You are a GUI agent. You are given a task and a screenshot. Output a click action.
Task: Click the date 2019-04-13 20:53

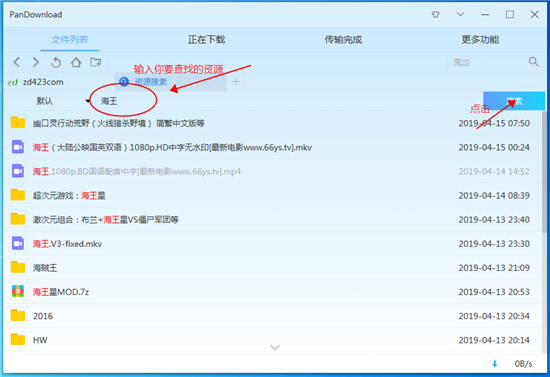coord(494,292)
